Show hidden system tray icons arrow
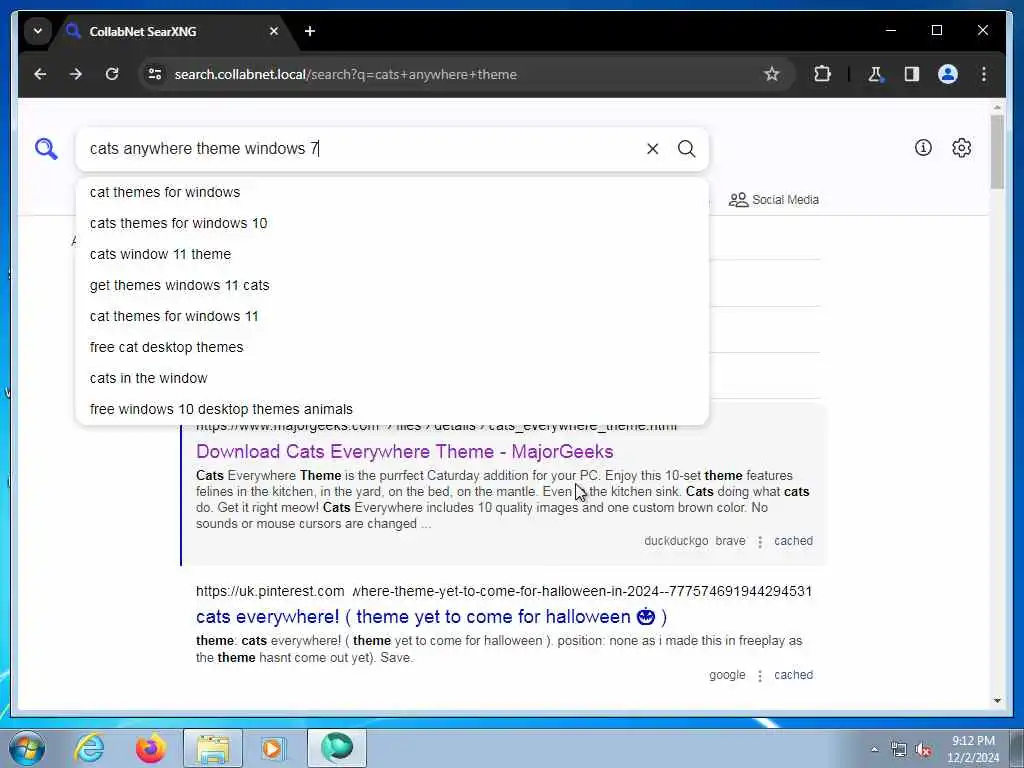The width and height of the screenshot is (1024, 768). pos(874,750)
